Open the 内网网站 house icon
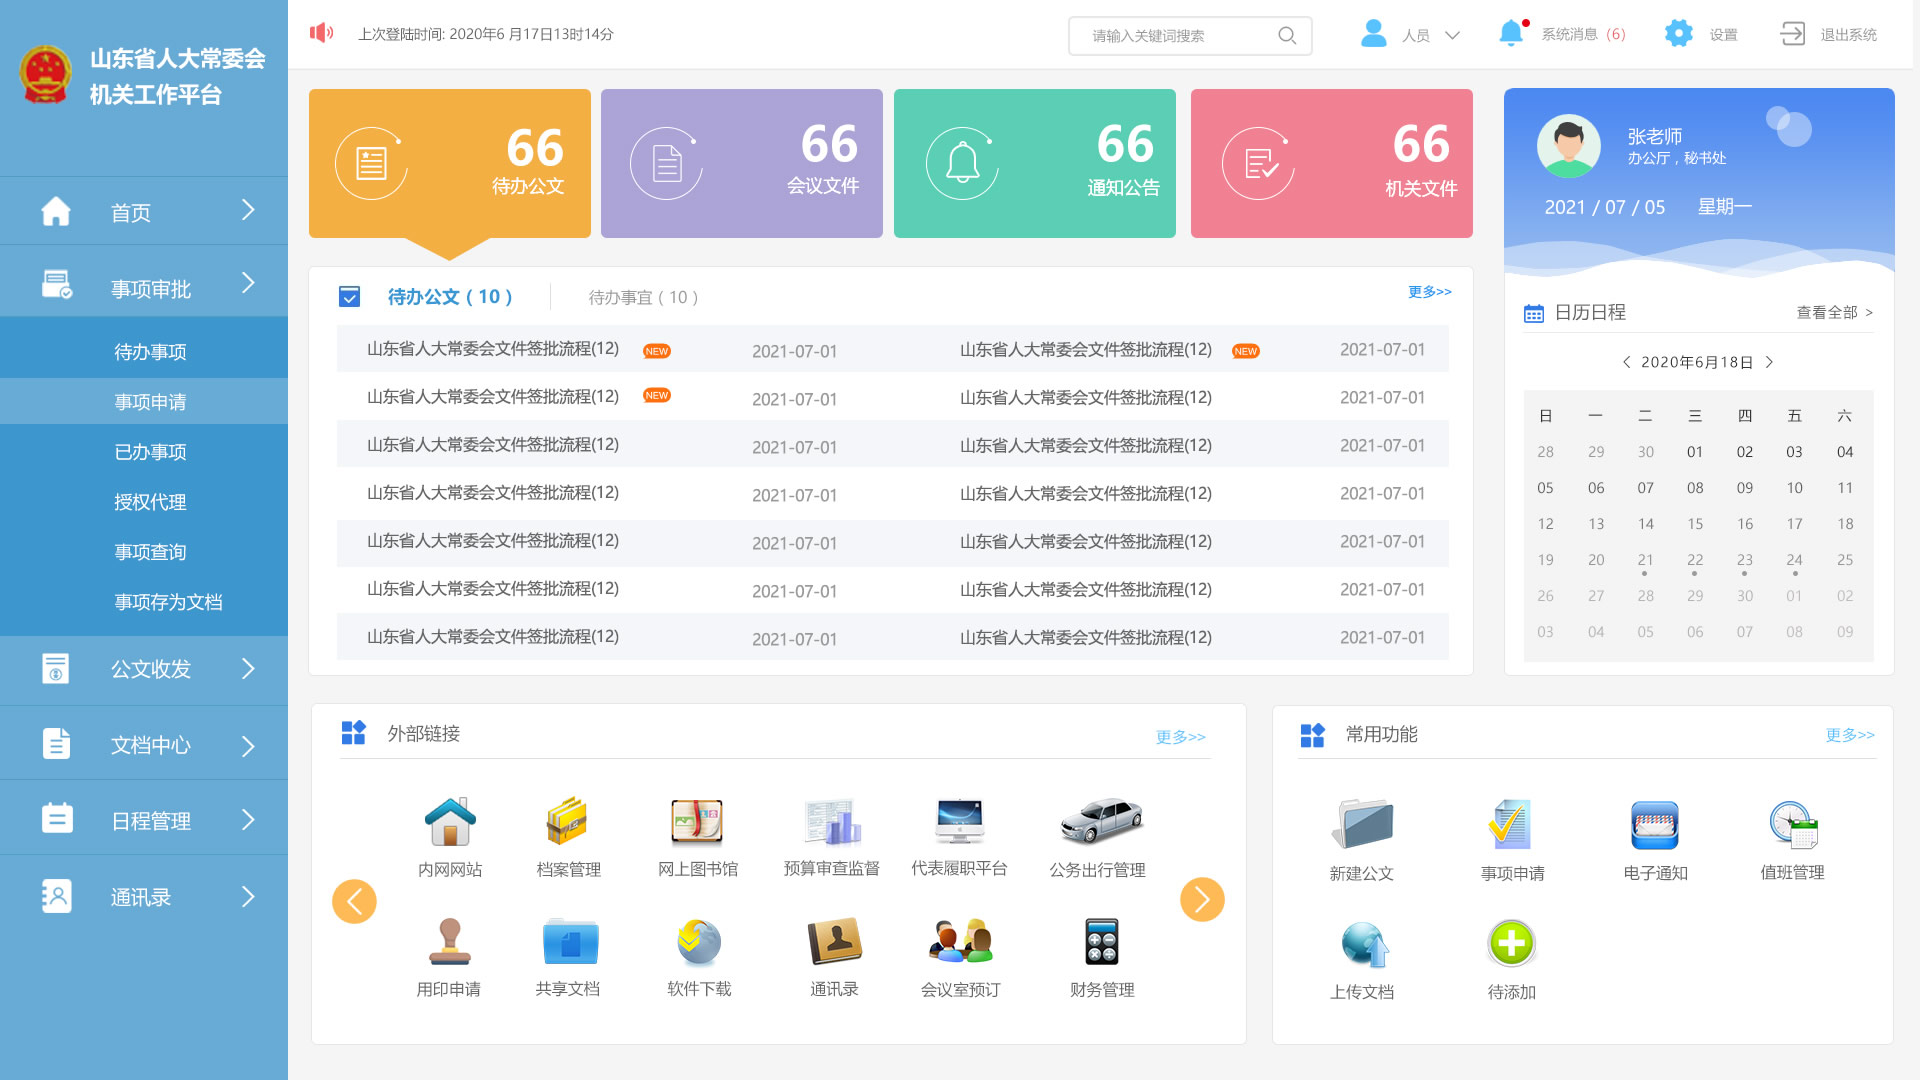The width and height of the screenshot is (1920, 1080). [450, 822]
